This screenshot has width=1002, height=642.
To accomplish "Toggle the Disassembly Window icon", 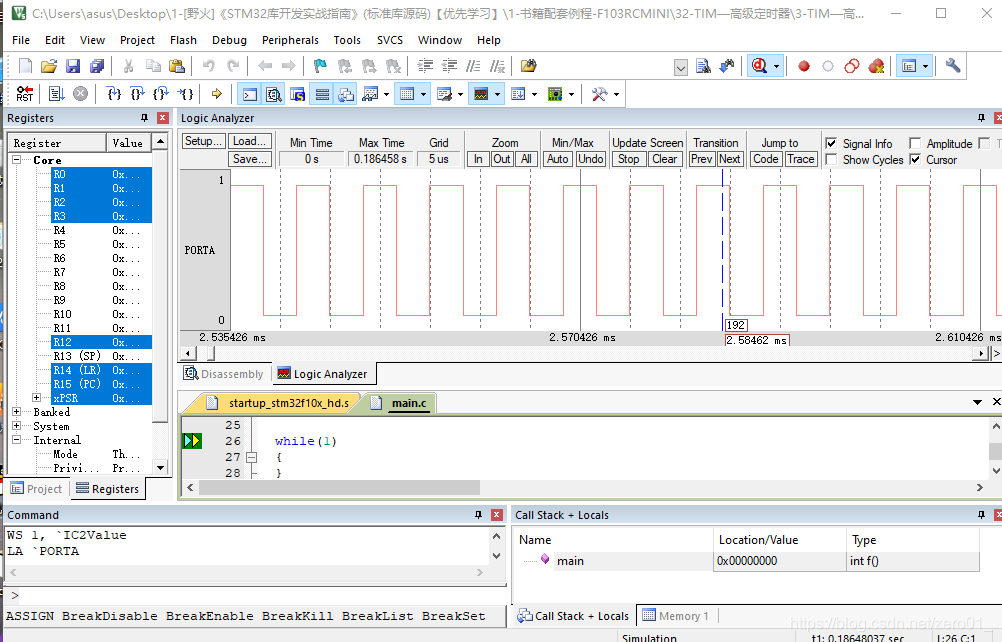I will click(274, 95).
